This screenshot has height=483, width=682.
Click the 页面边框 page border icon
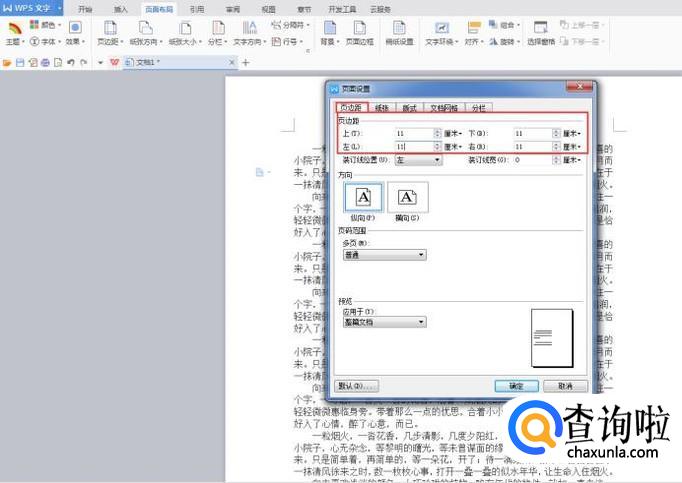[359, 28]
